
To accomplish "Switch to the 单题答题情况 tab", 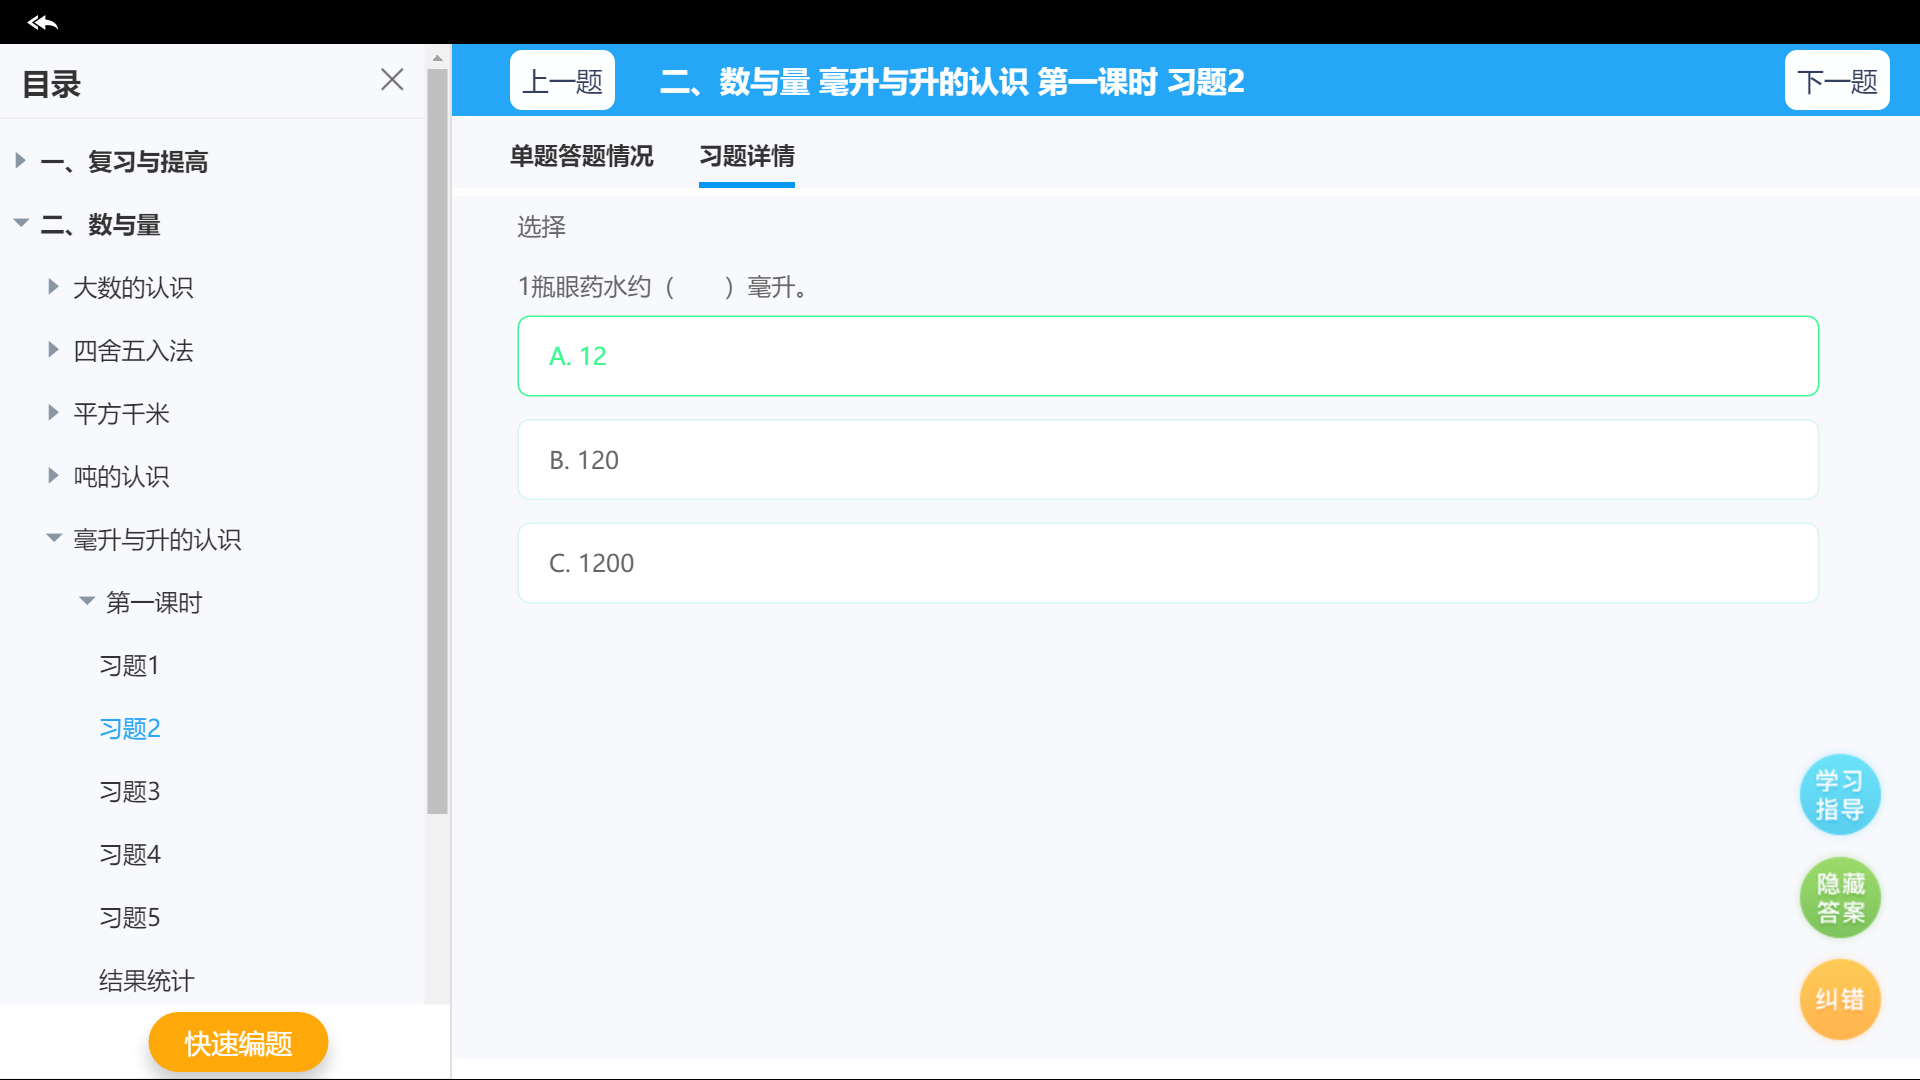I will tap(581, 157).
